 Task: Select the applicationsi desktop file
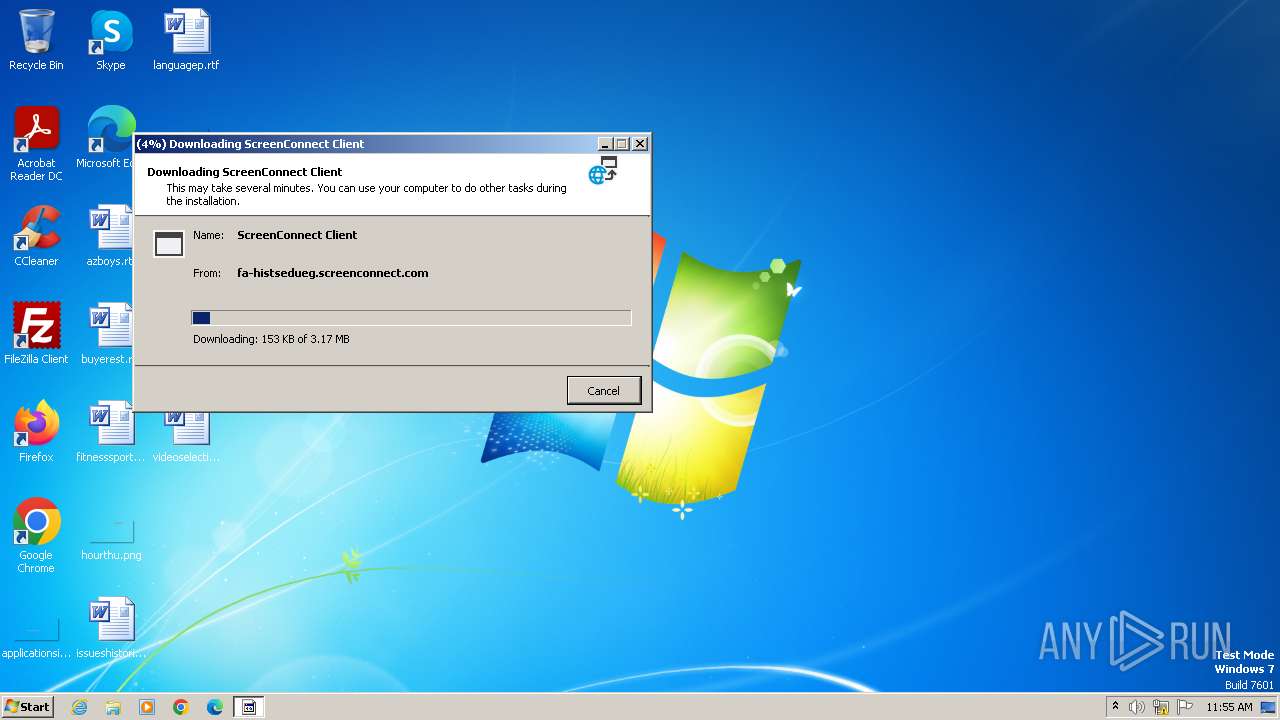(36, 637)
